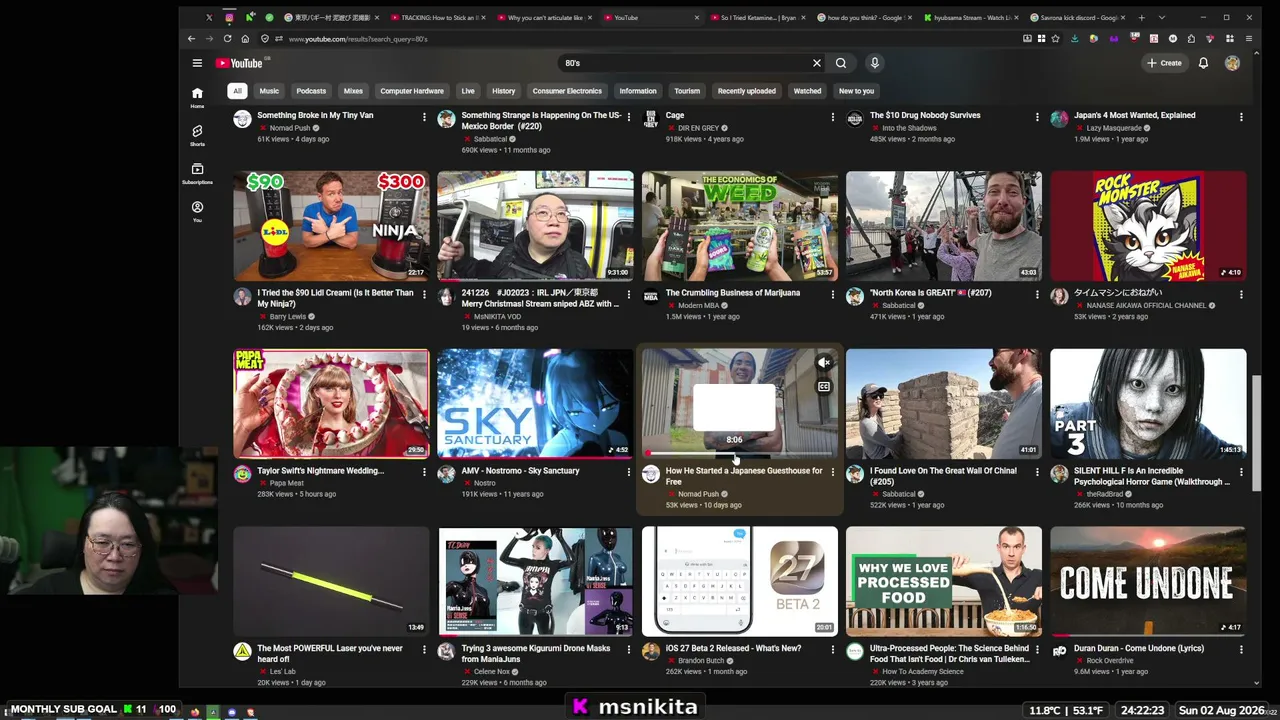1280x720 pixels.
Task: Open the Papa Meat channel avatar
Action: point(242,475)
